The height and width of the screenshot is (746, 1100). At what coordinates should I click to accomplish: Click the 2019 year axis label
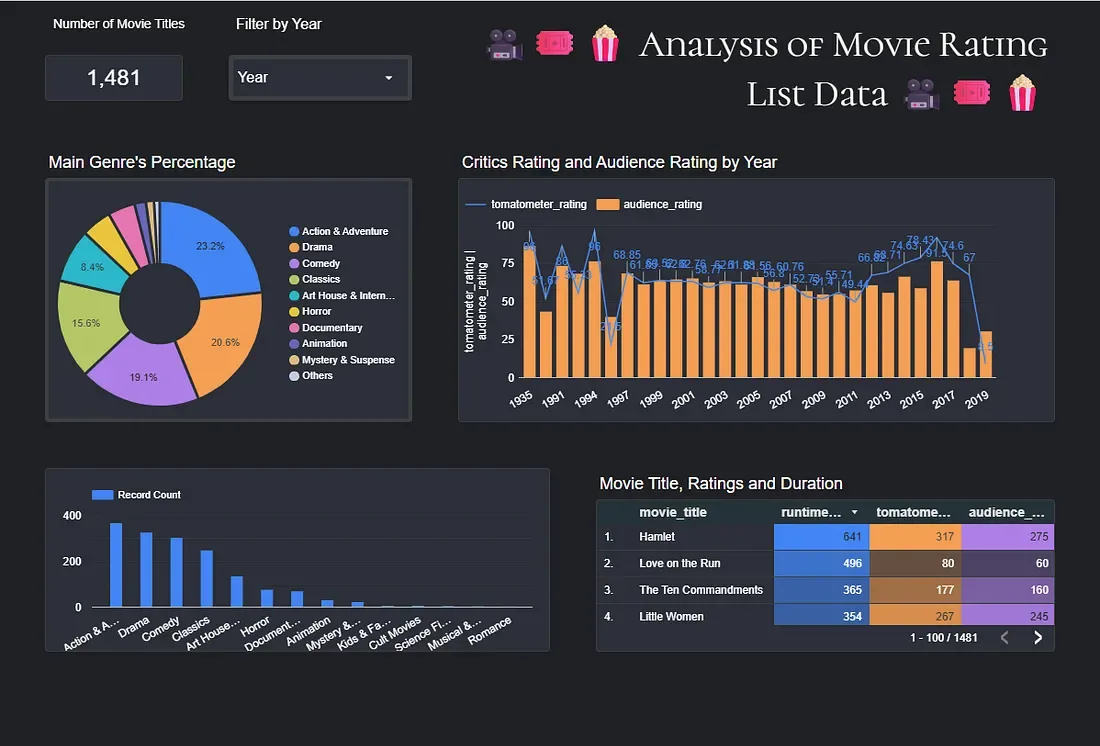coord(976,399)
